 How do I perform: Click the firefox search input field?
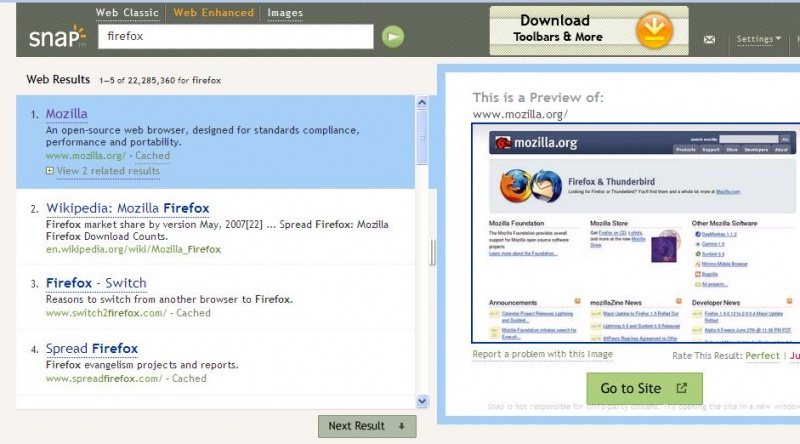236,36
